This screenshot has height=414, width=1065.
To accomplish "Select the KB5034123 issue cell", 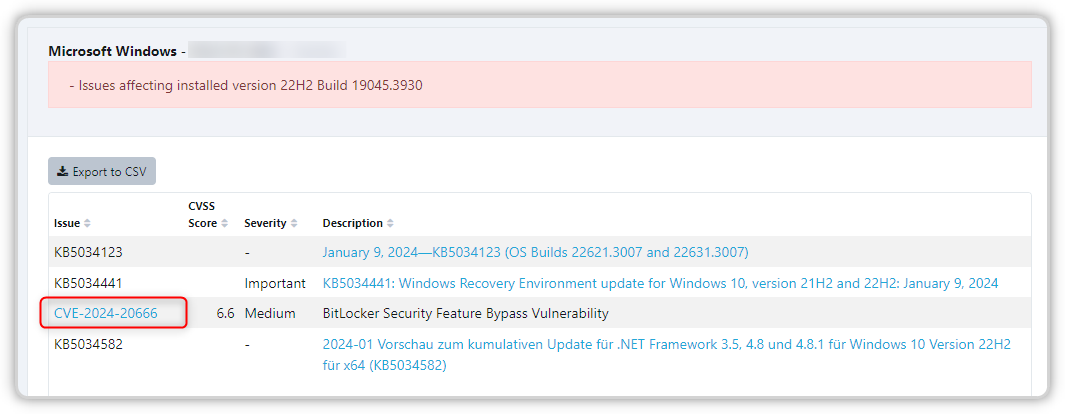I will click(88, 252).
